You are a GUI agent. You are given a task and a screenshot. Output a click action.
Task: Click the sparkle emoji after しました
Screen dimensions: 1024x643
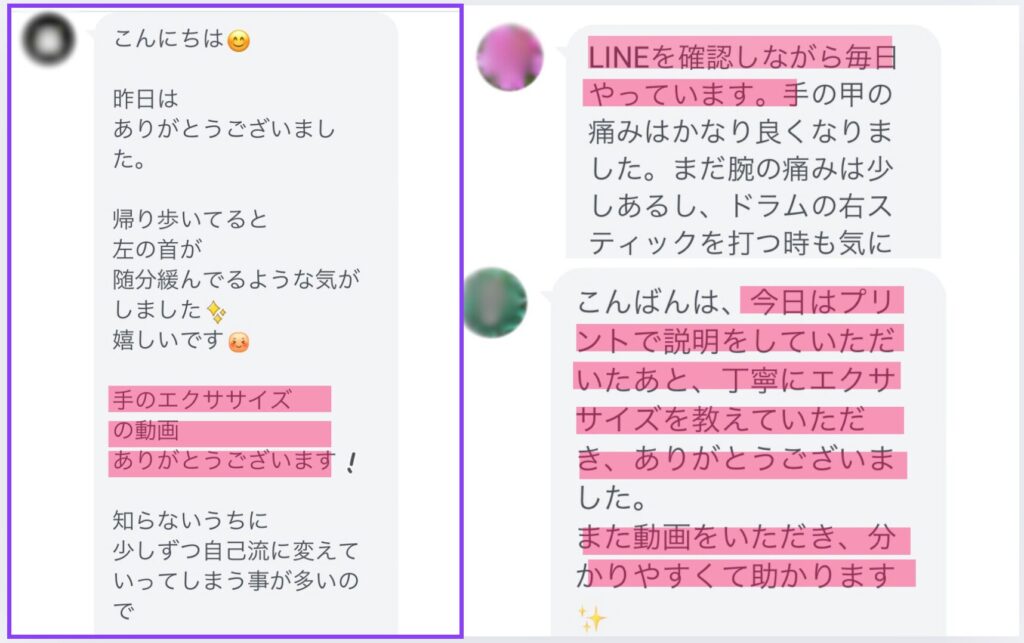pos(216,311)
